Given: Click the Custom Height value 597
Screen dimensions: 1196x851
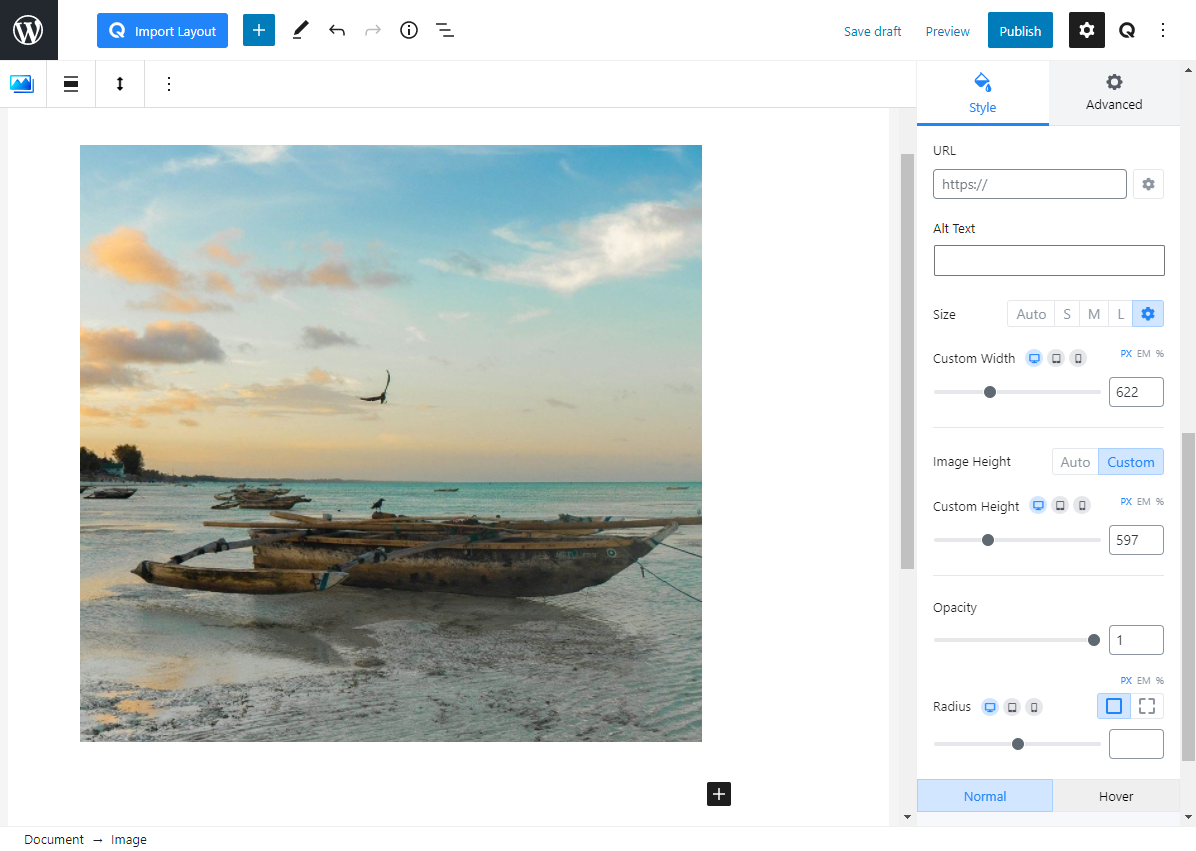Looking at the screenshot, I should 1136,540.
